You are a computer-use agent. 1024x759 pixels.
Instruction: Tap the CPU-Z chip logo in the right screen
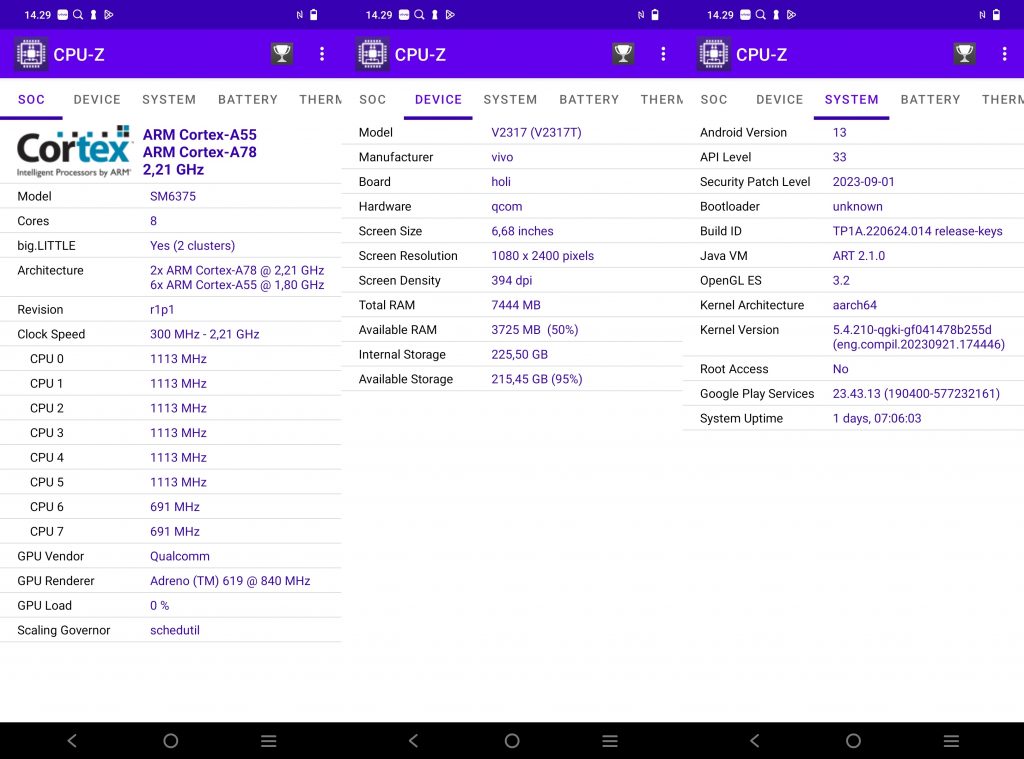pos(713,54)
